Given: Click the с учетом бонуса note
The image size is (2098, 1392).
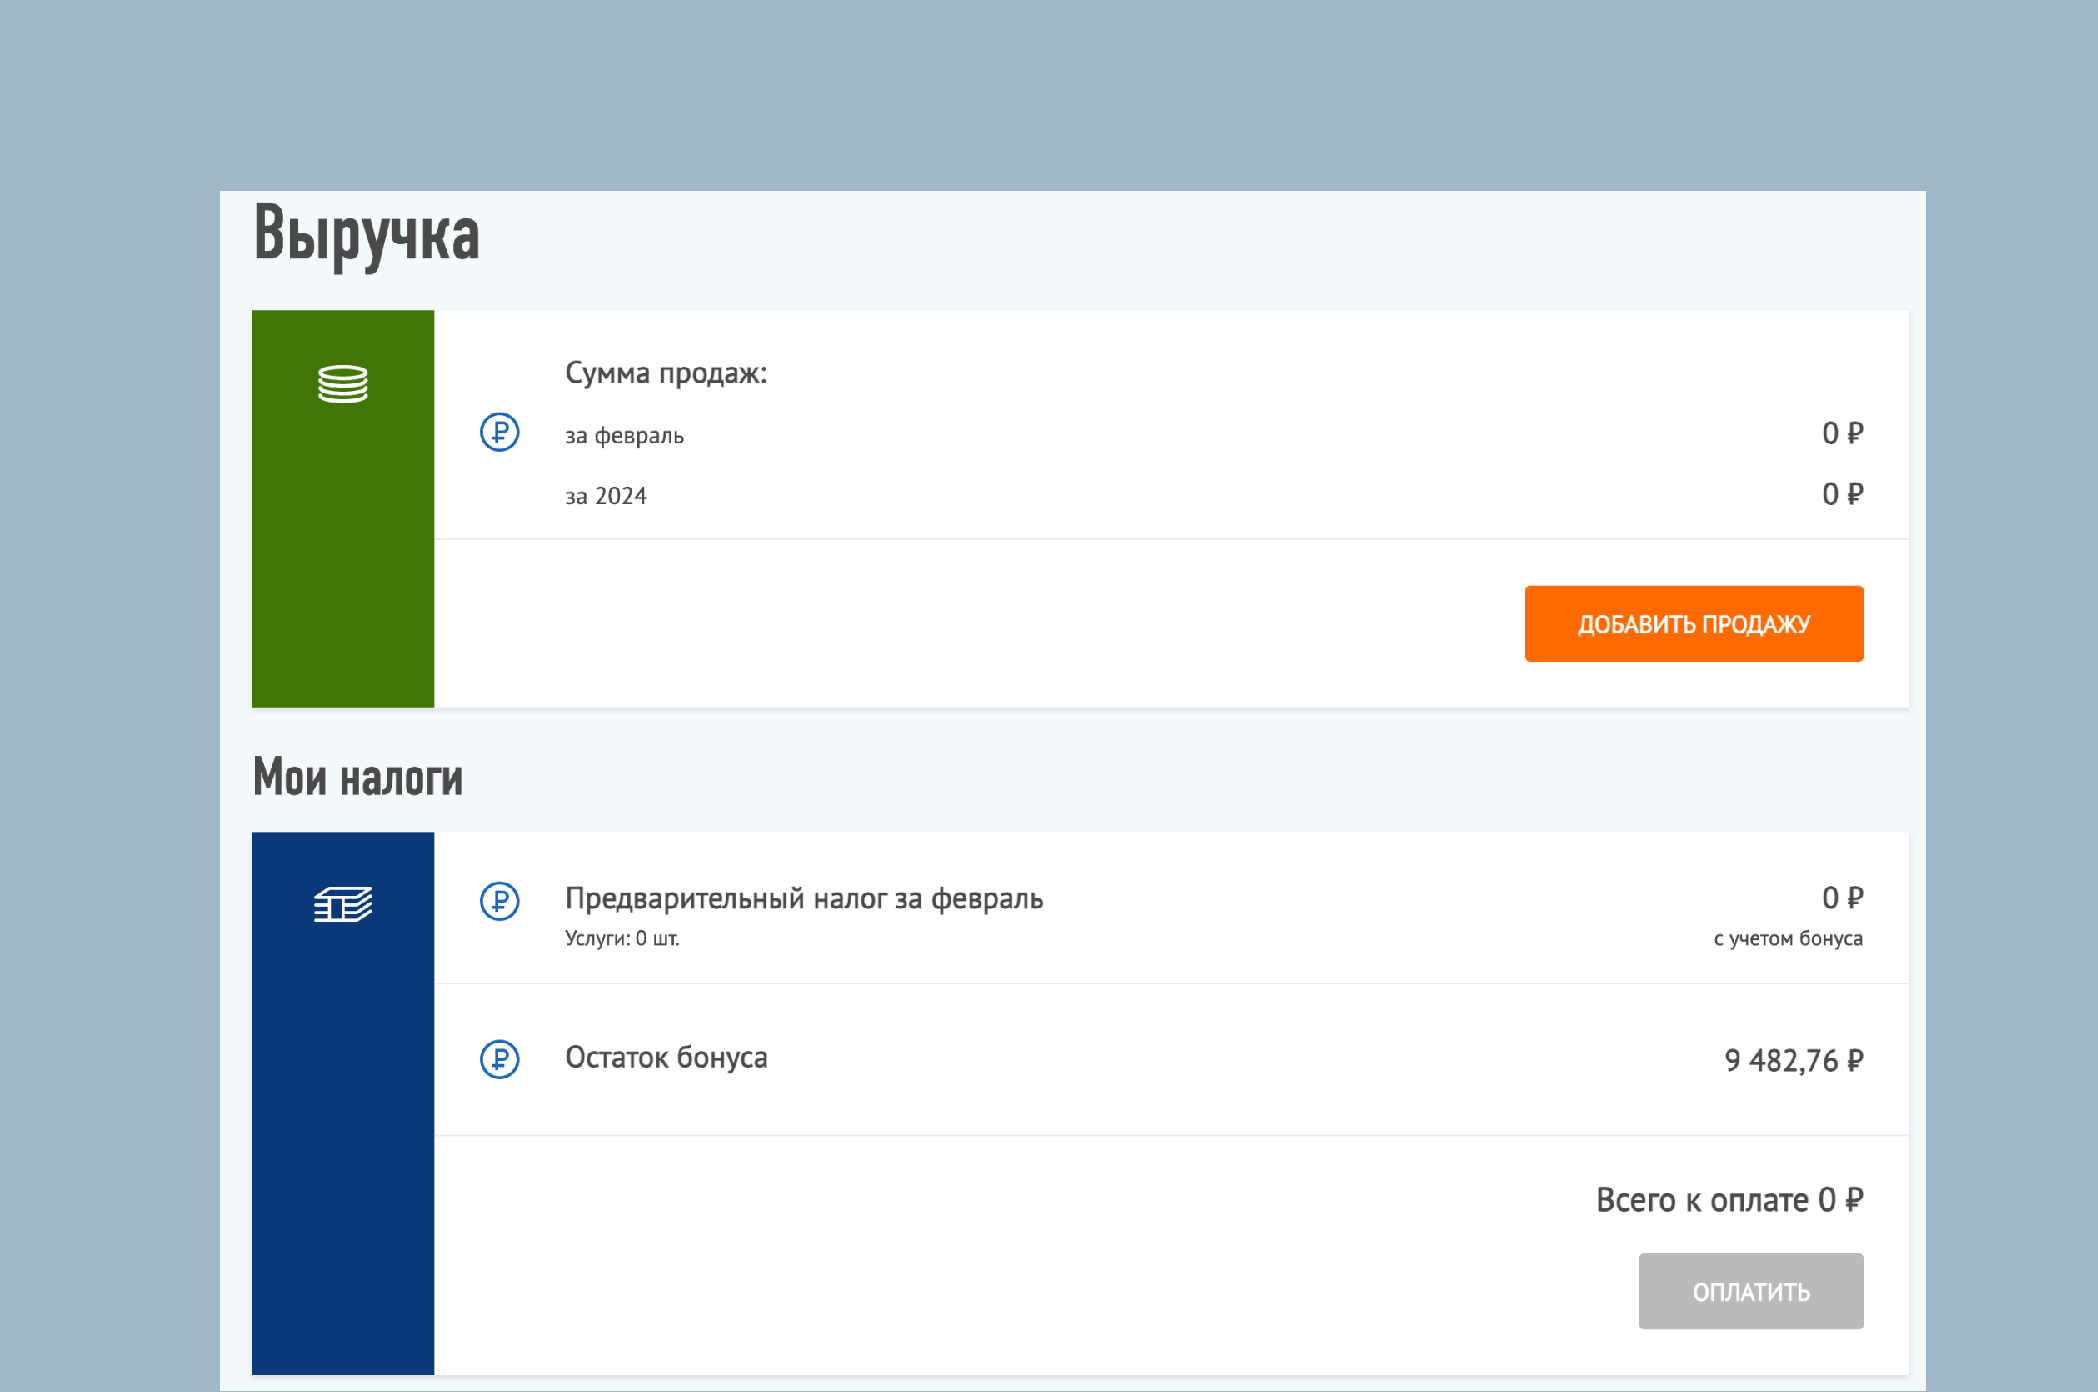Looking at the screenshot, I should click(1787, 939).
